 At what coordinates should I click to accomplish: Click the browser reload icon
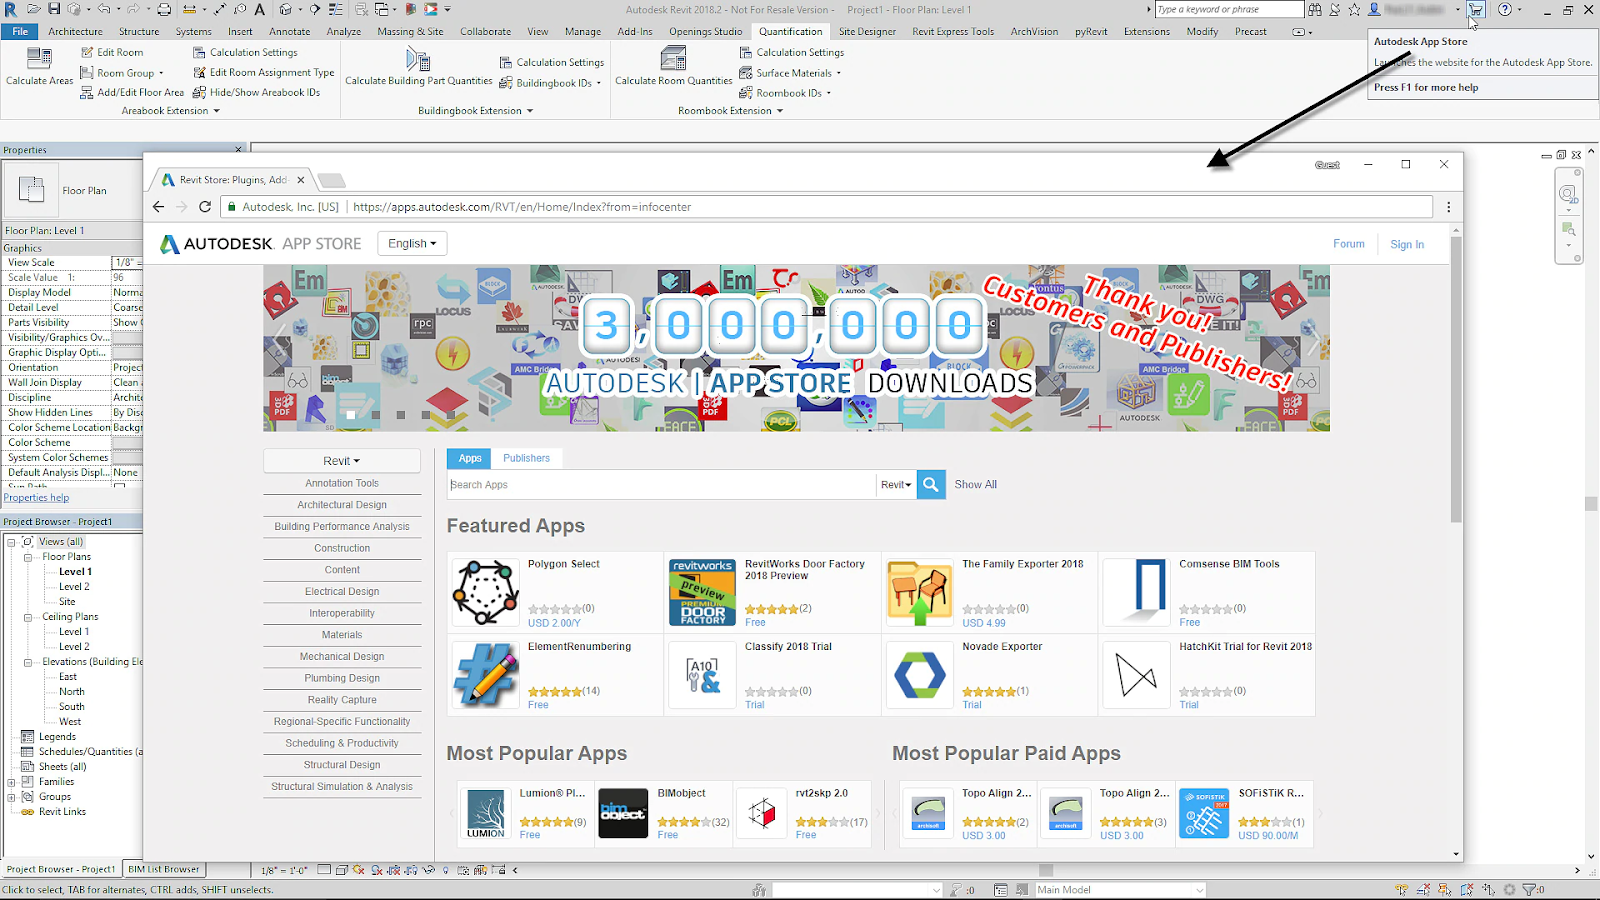click(x=205, y=207)
